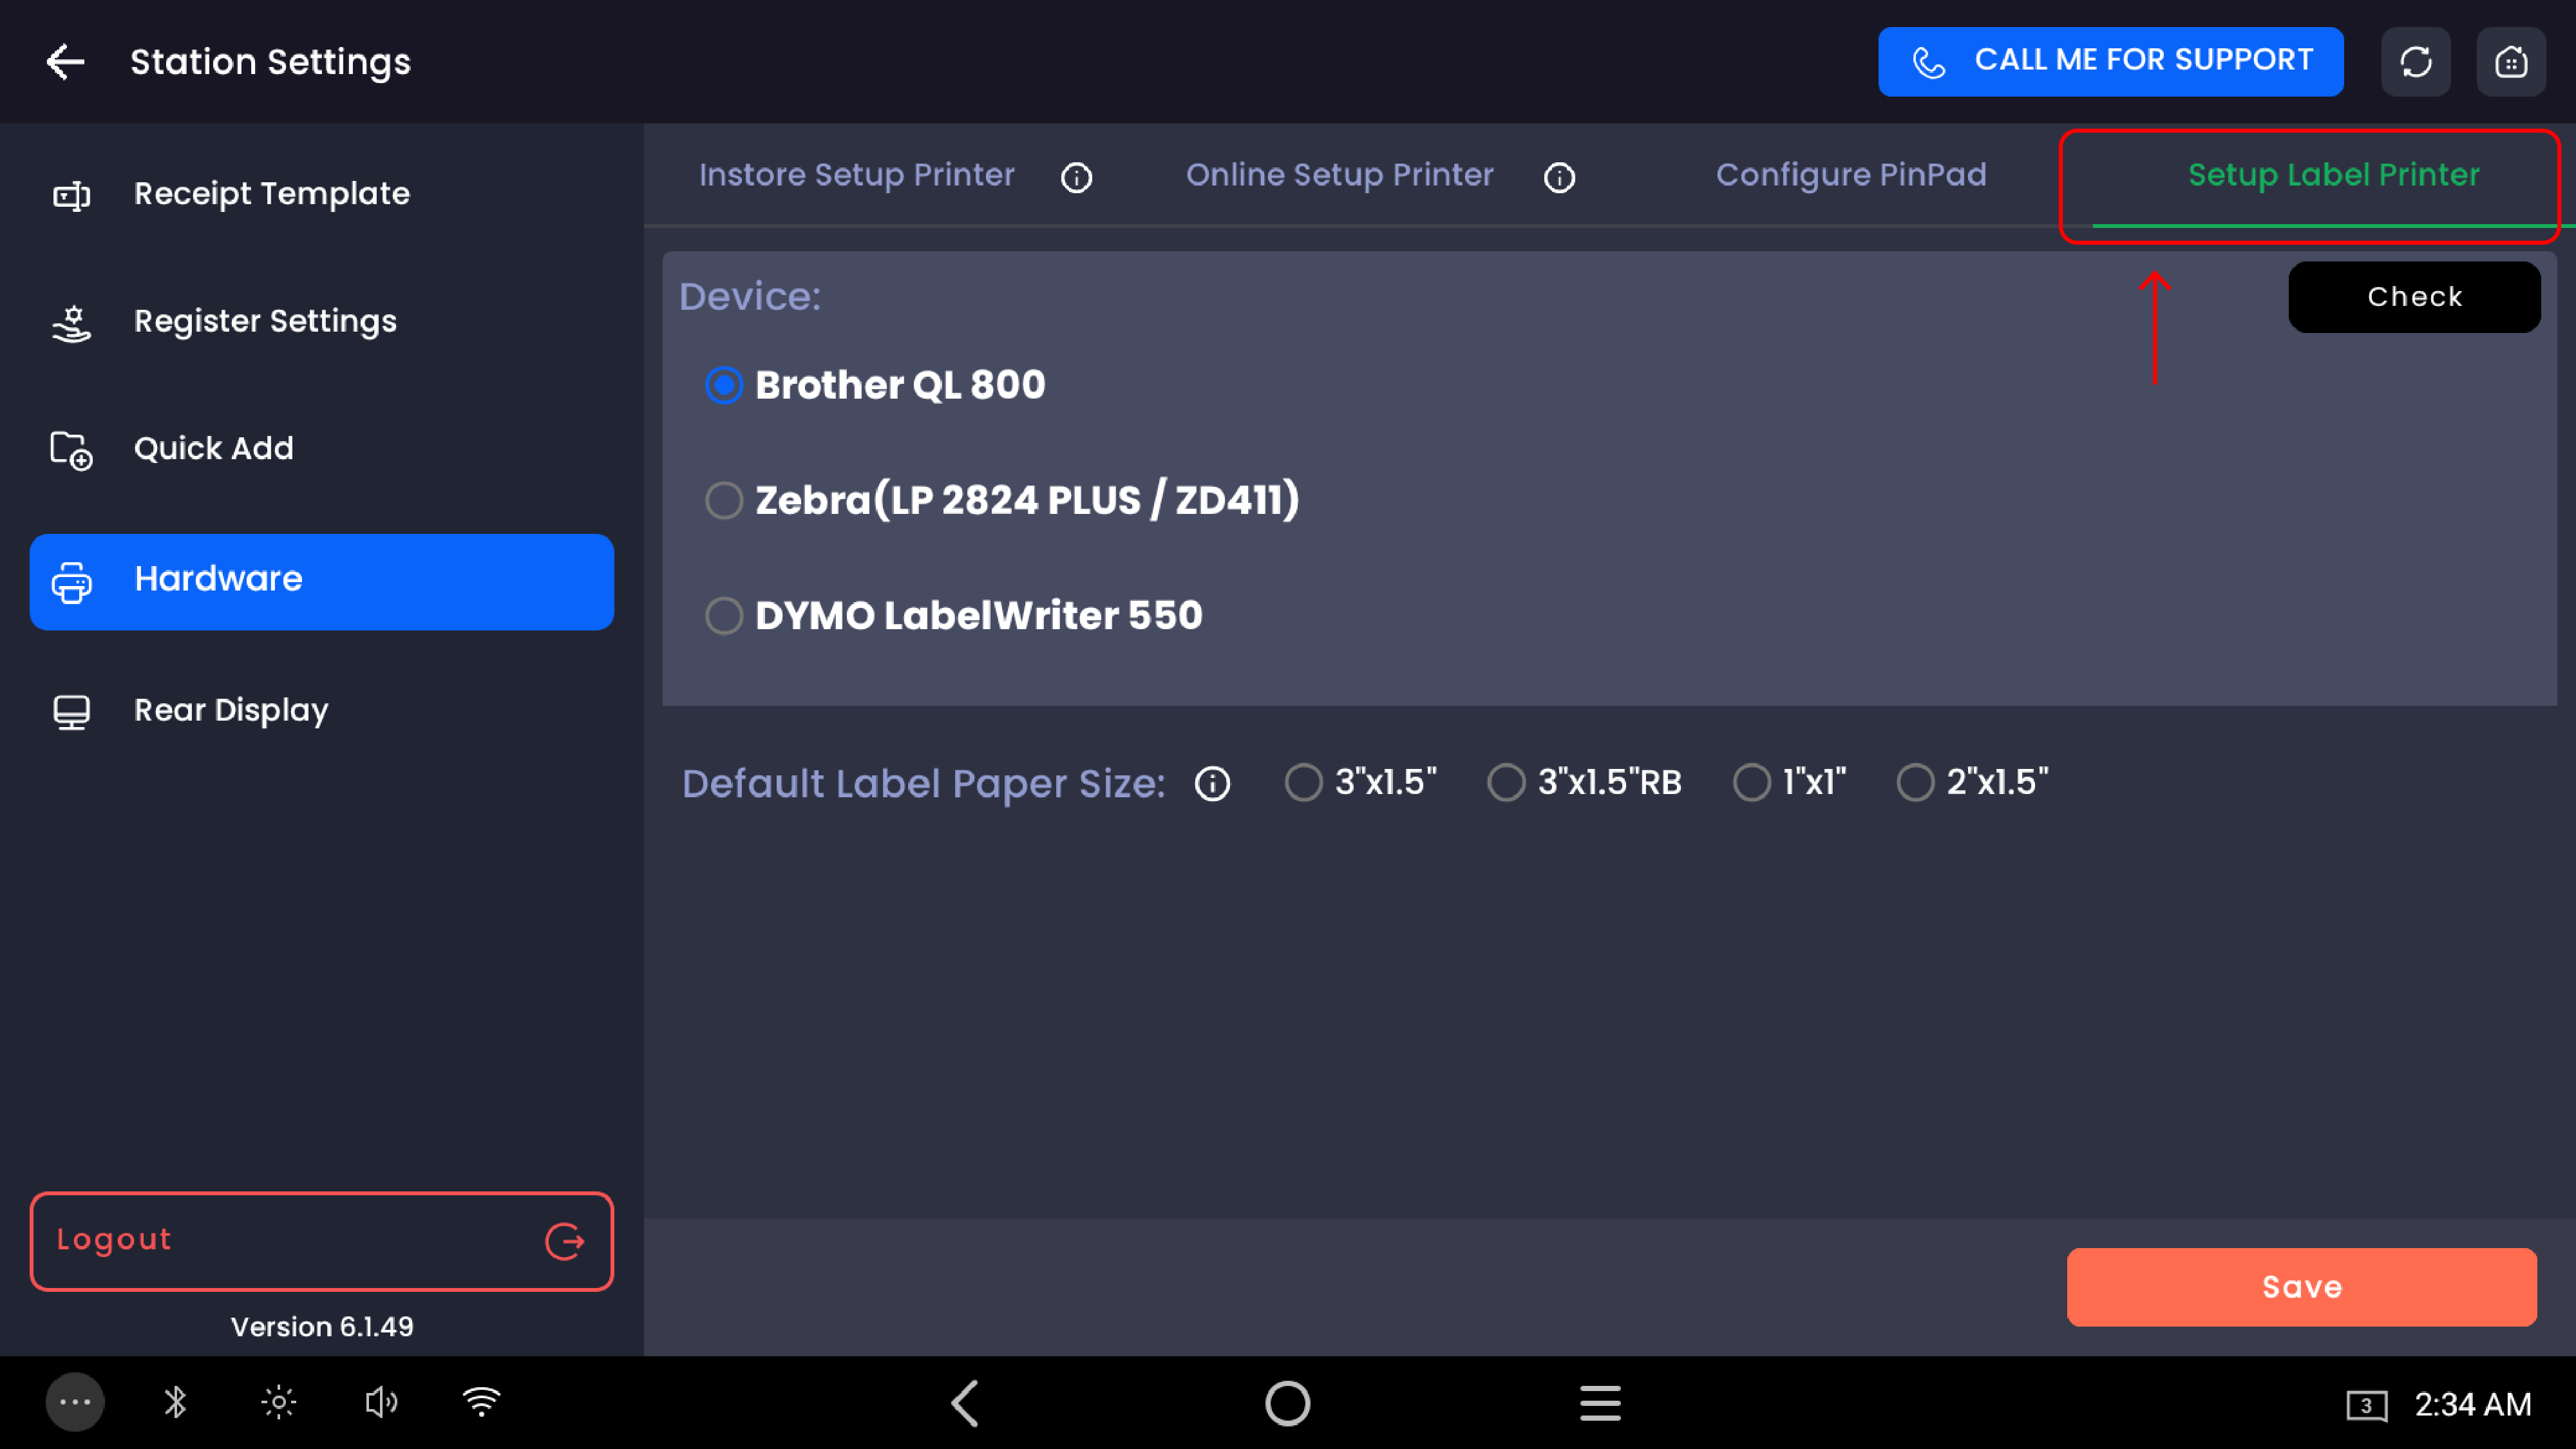
Task: Click the info icon beside Online Setup Printer
Action: tap(1559, 177)
